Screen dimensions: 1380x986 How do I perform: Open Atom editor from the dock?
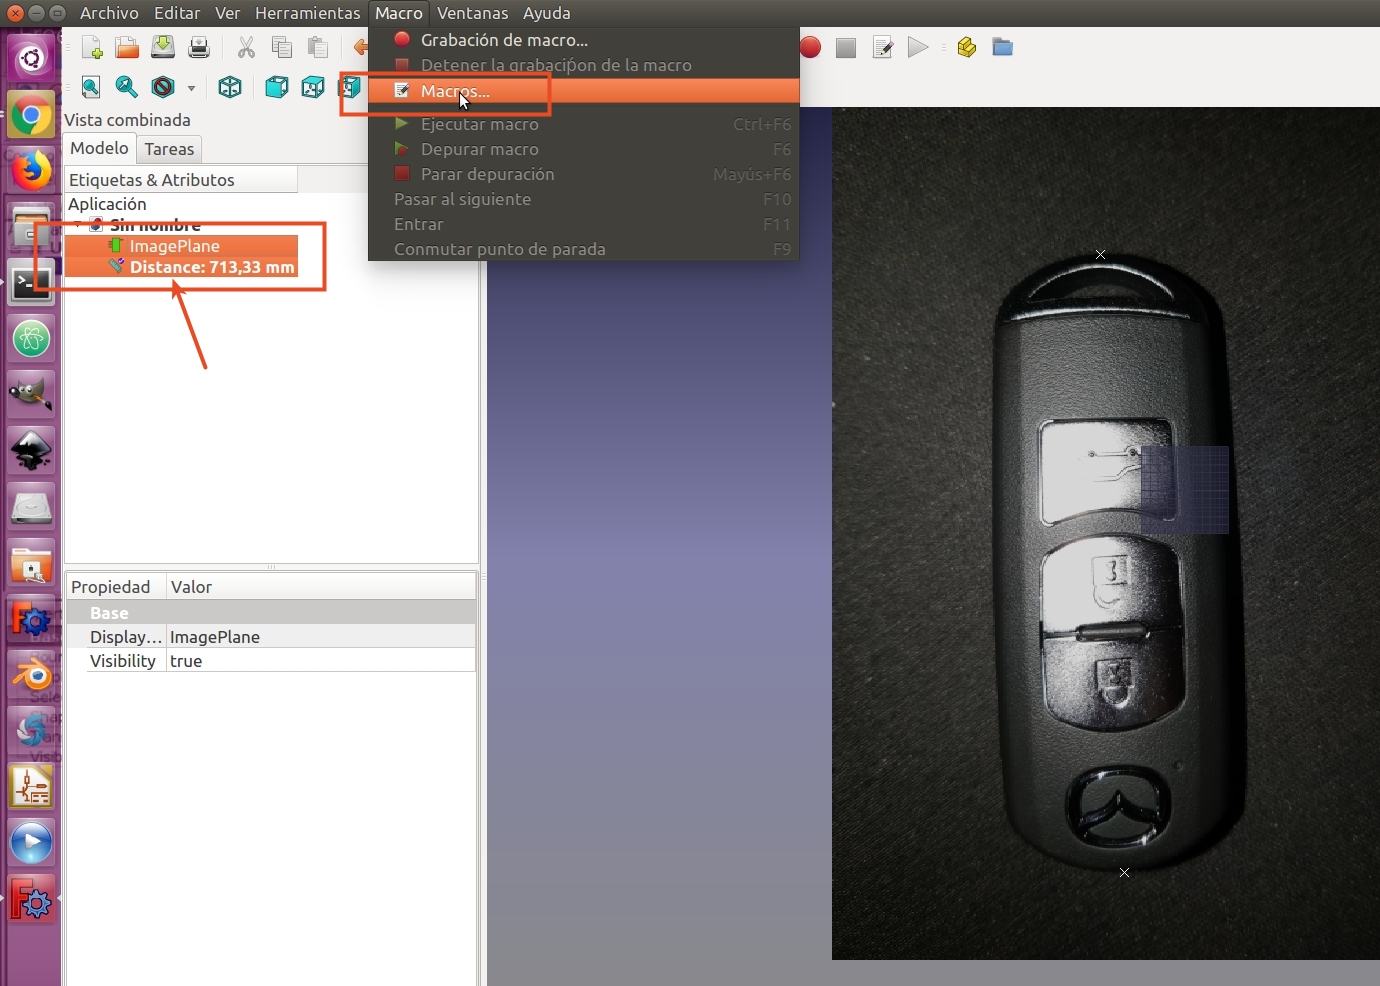[31, 339]
